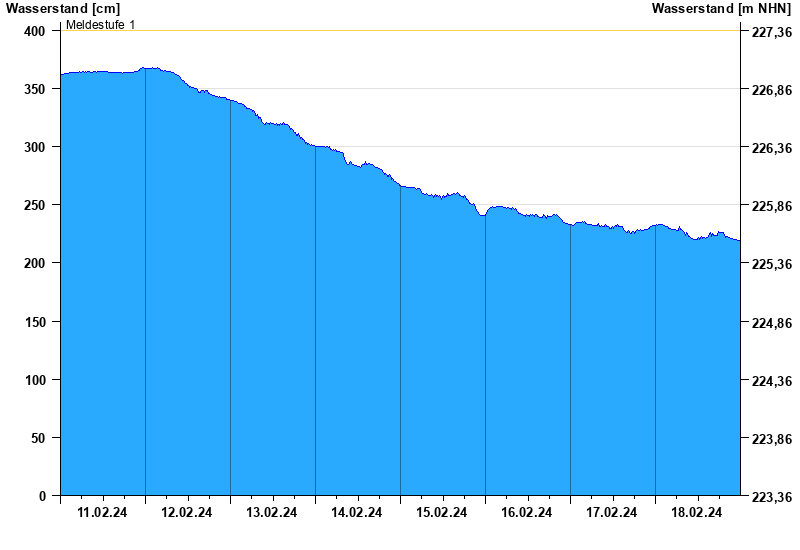Click the 225,86 m NHN value
The width and height of the screenshot is (800, 550).
tap(772, 206)
